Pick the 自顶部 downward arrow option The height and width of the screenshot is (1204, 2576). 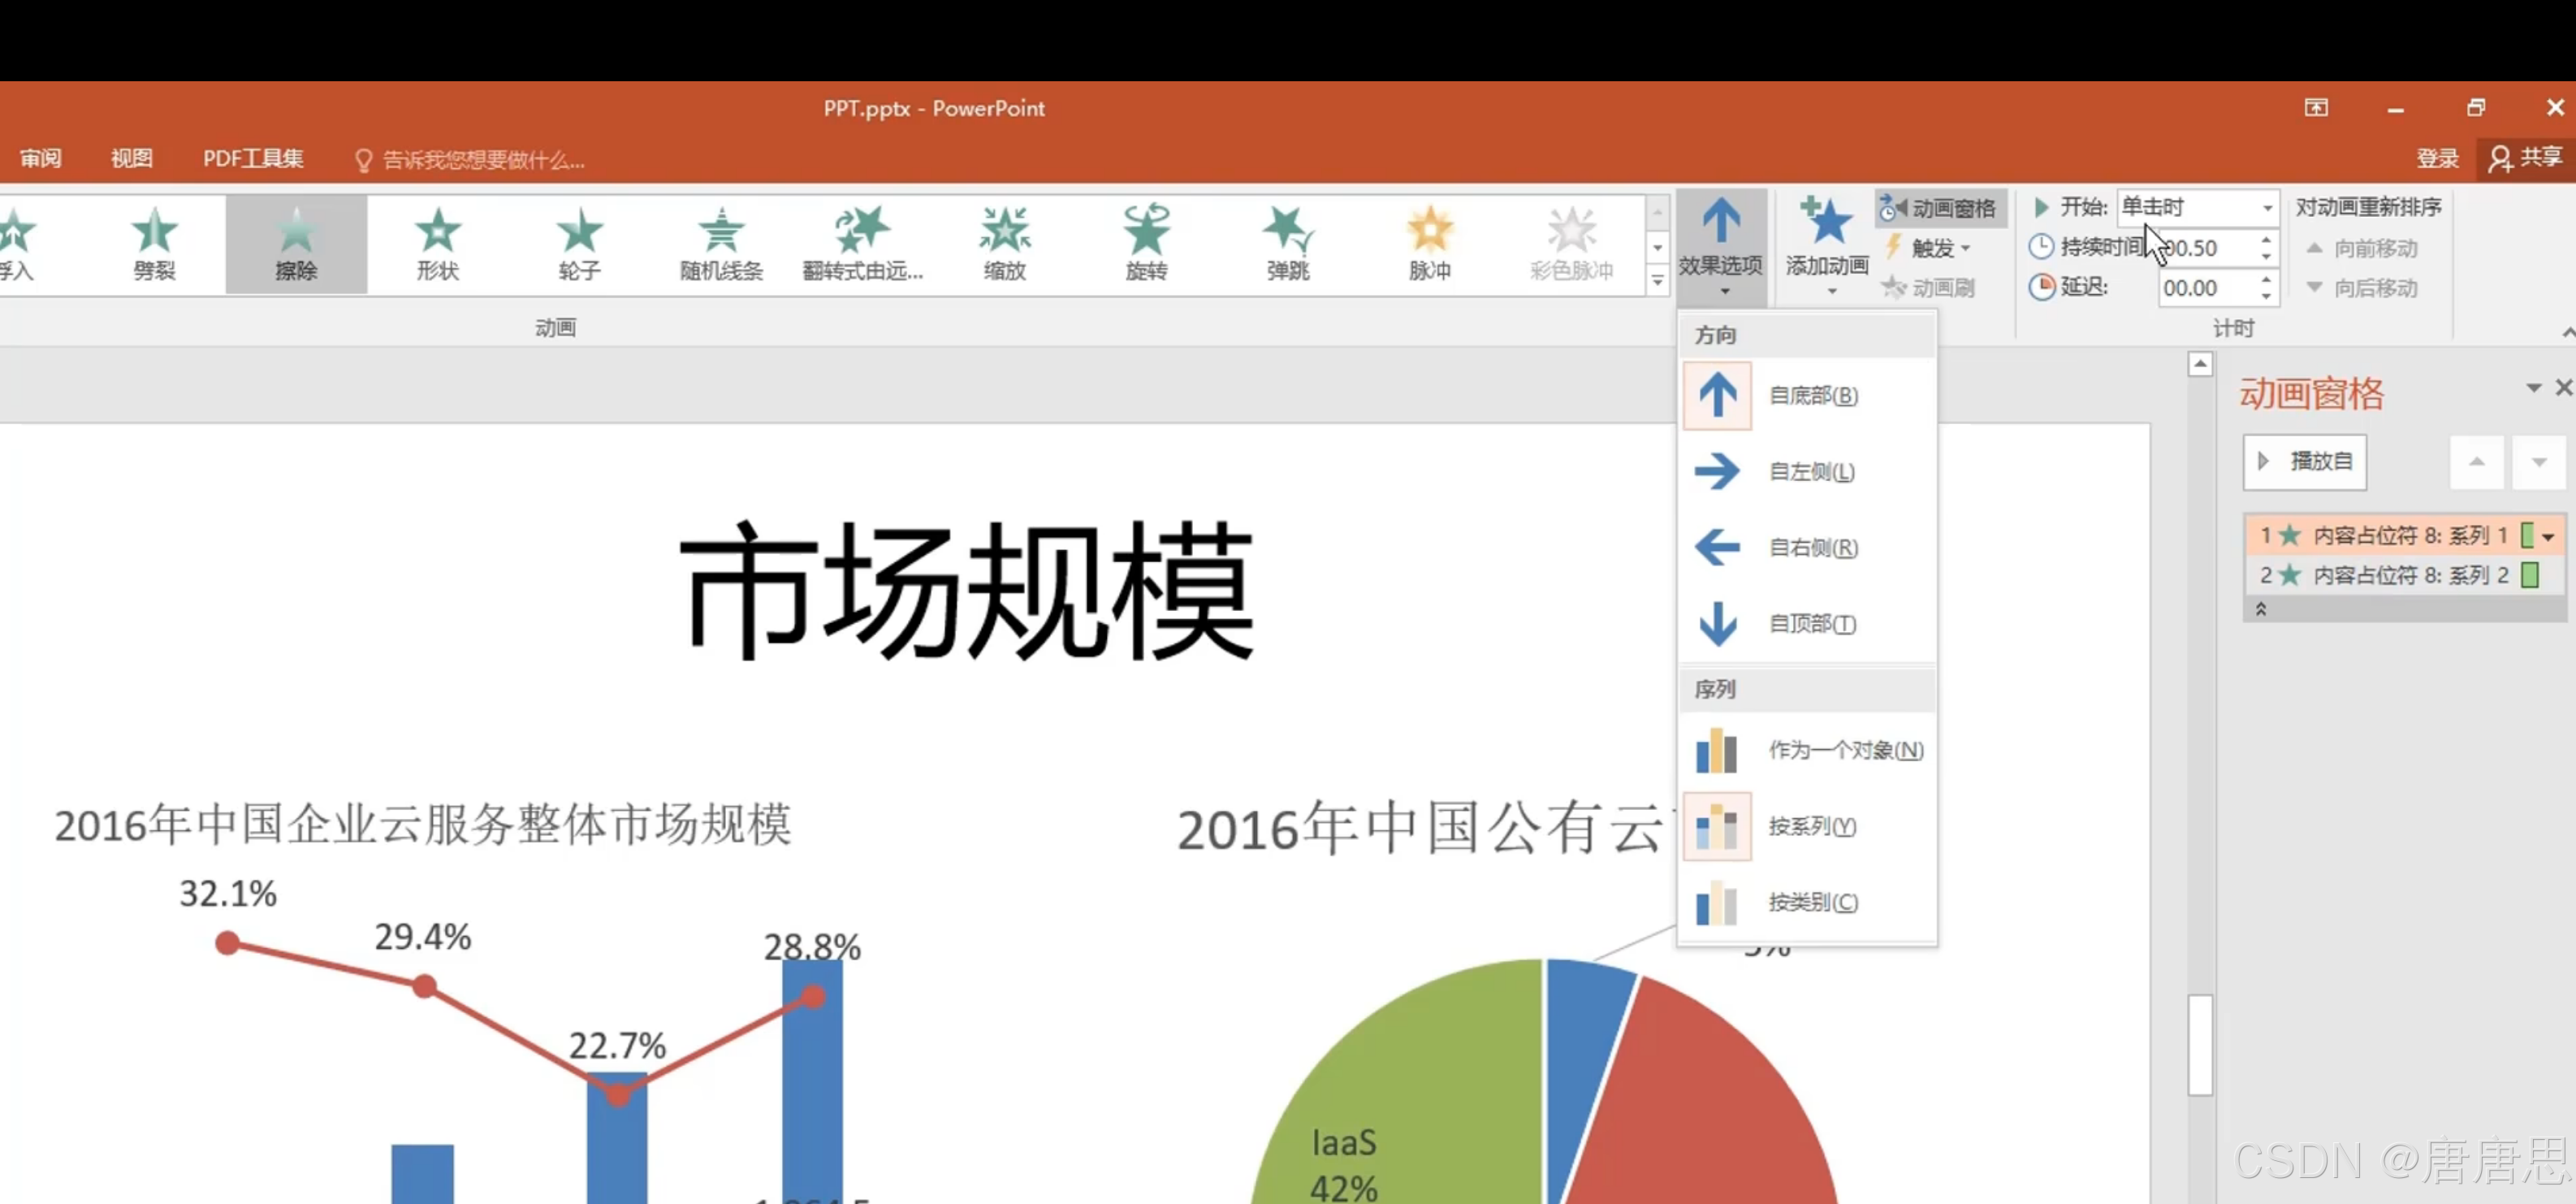[1717, 623]
